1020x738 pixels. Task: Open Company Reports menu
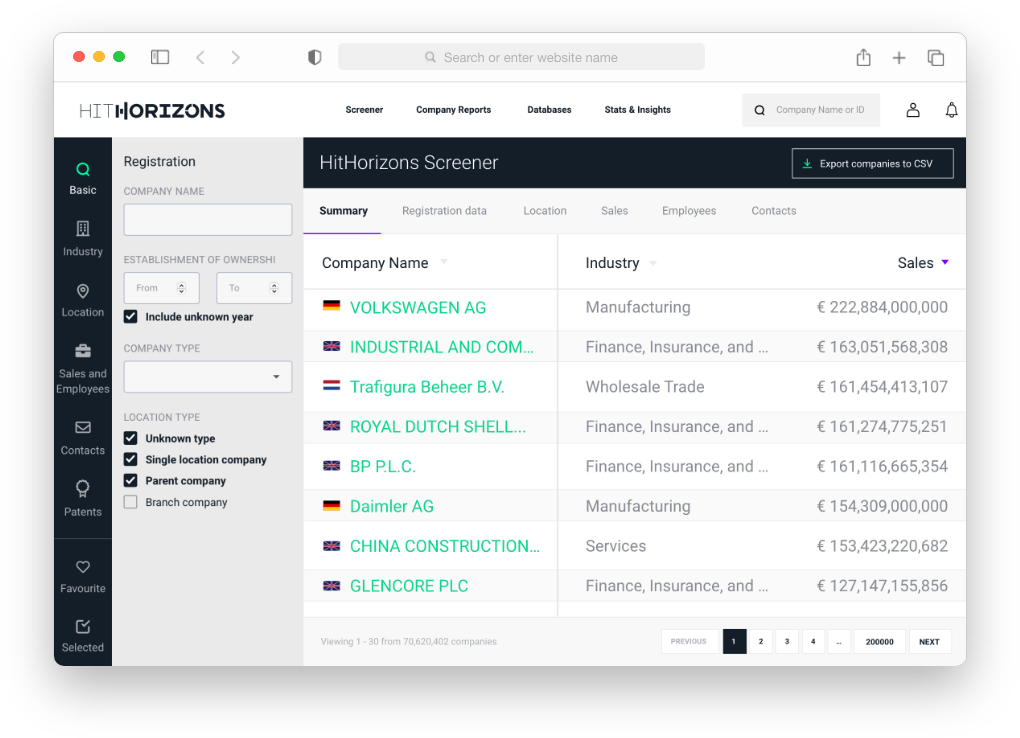pos(453,110)
